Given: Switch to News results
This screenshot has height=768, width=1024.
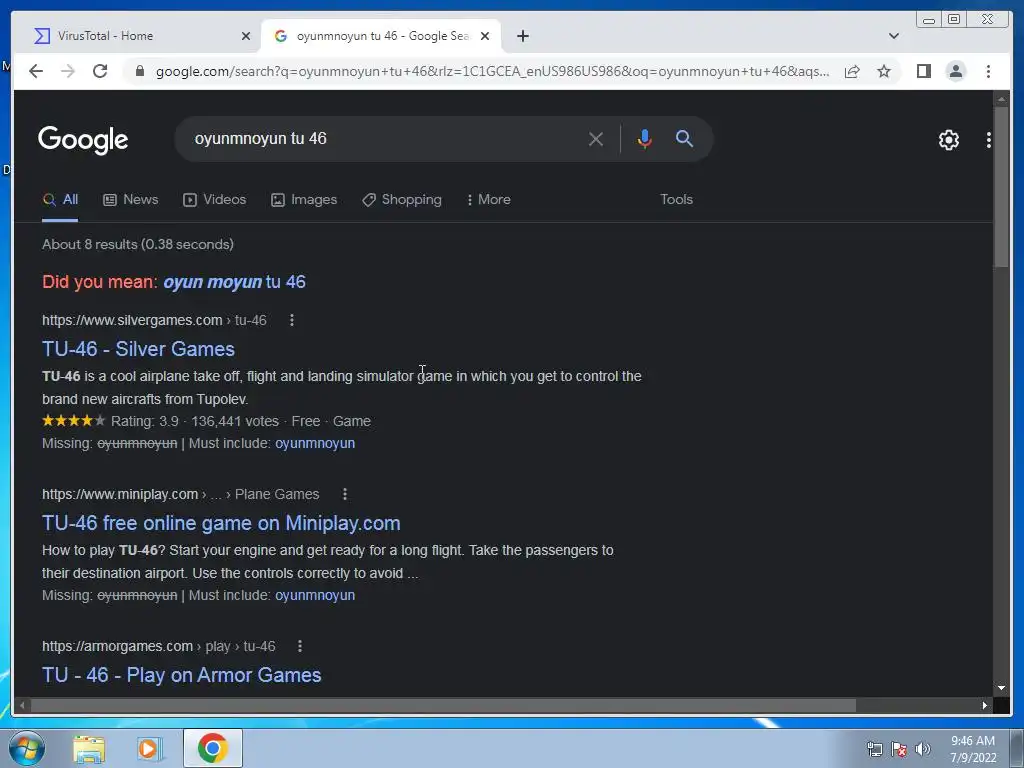Looking at the screenshot, I should click(x=131, y=200).
